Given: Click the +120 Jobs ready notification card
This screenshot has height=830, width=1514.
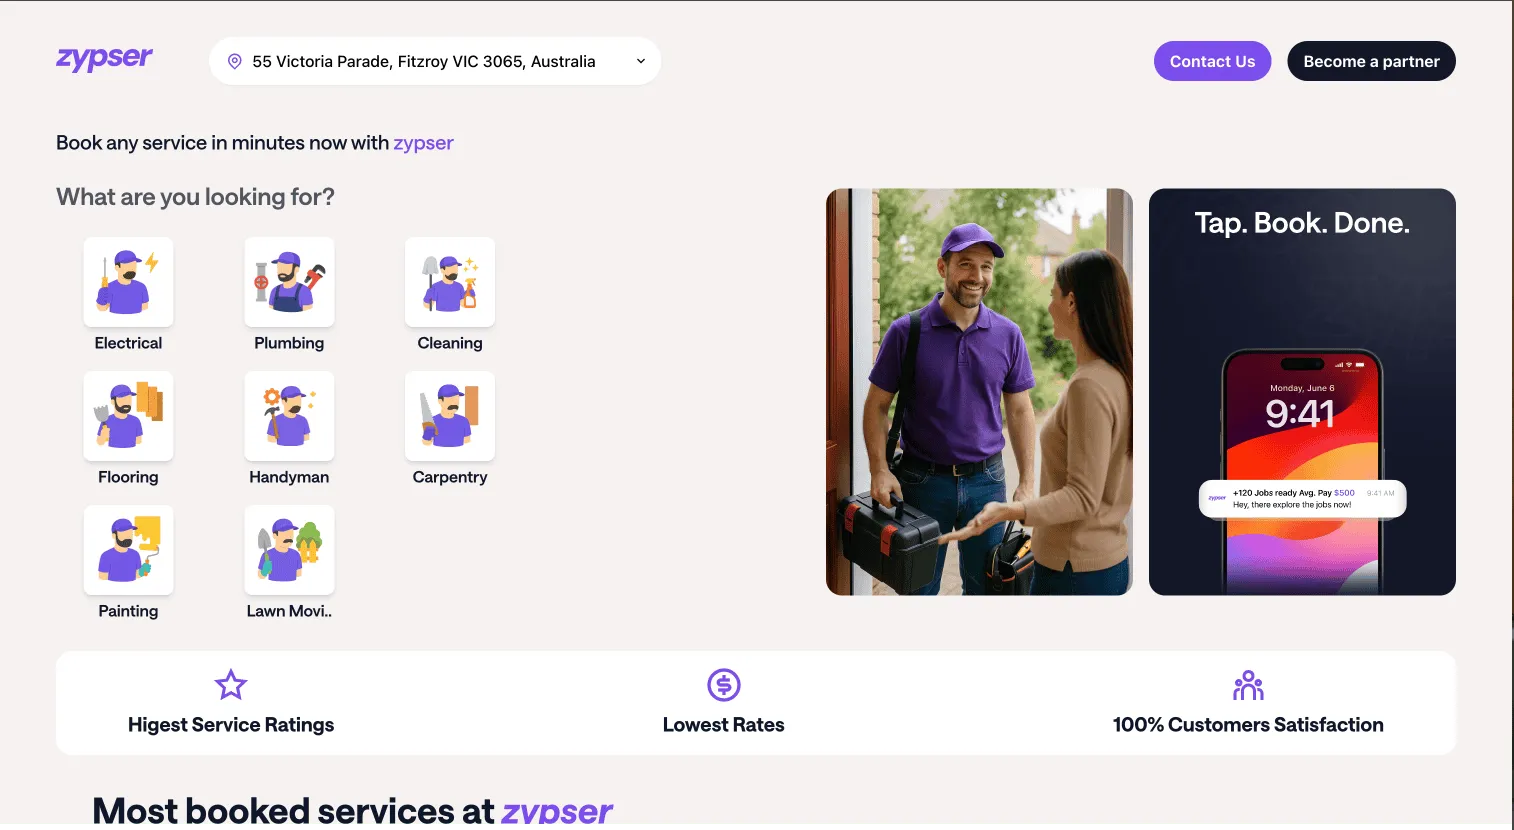Looking at the screenshot, I should point(1302,499).
